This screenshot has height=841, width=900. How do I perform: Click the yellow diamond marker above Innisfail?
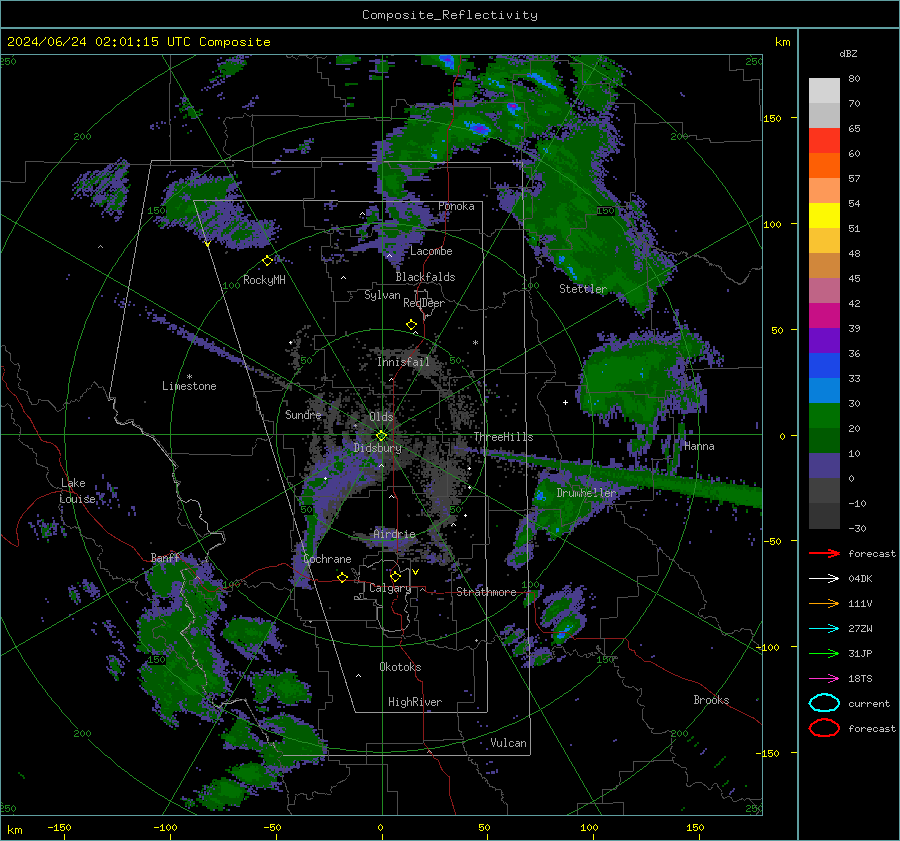pos(411,325)
